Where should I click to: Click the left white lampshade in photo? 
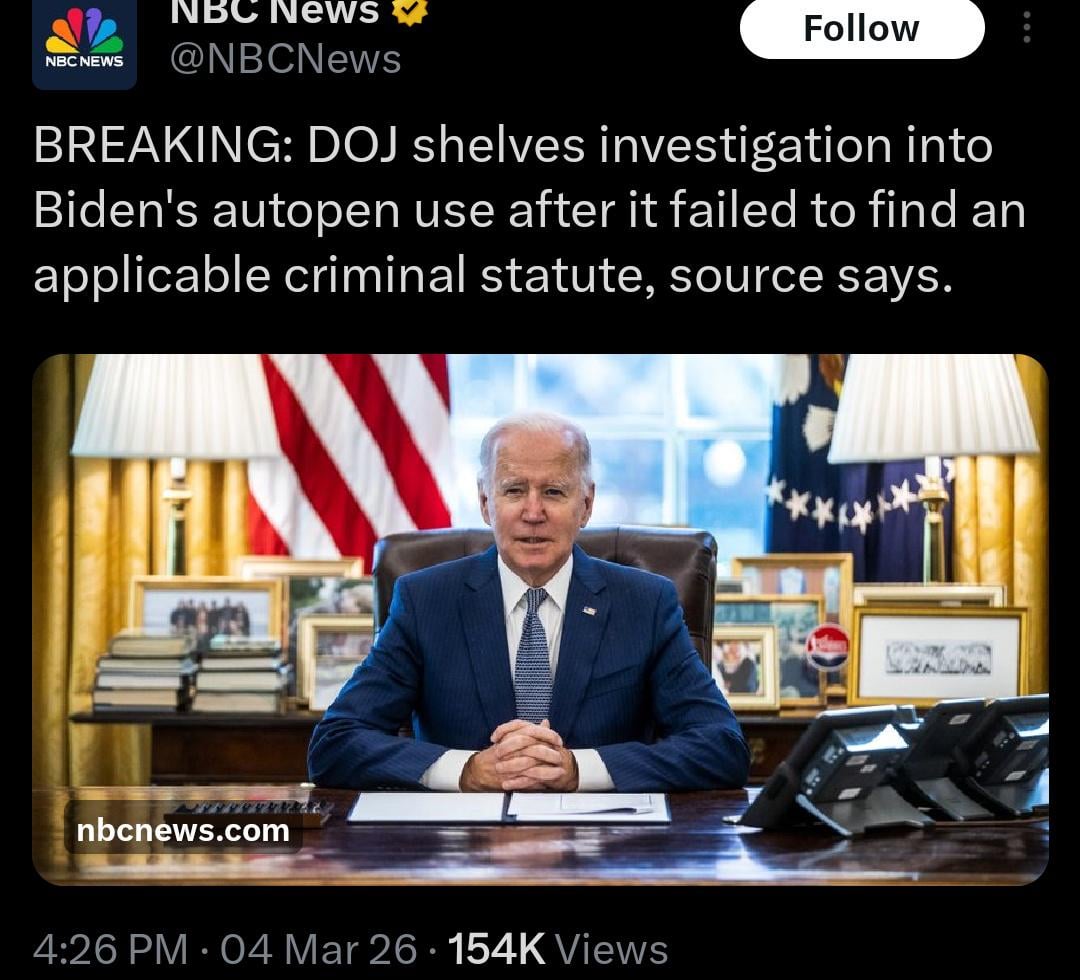coord(174,406)
